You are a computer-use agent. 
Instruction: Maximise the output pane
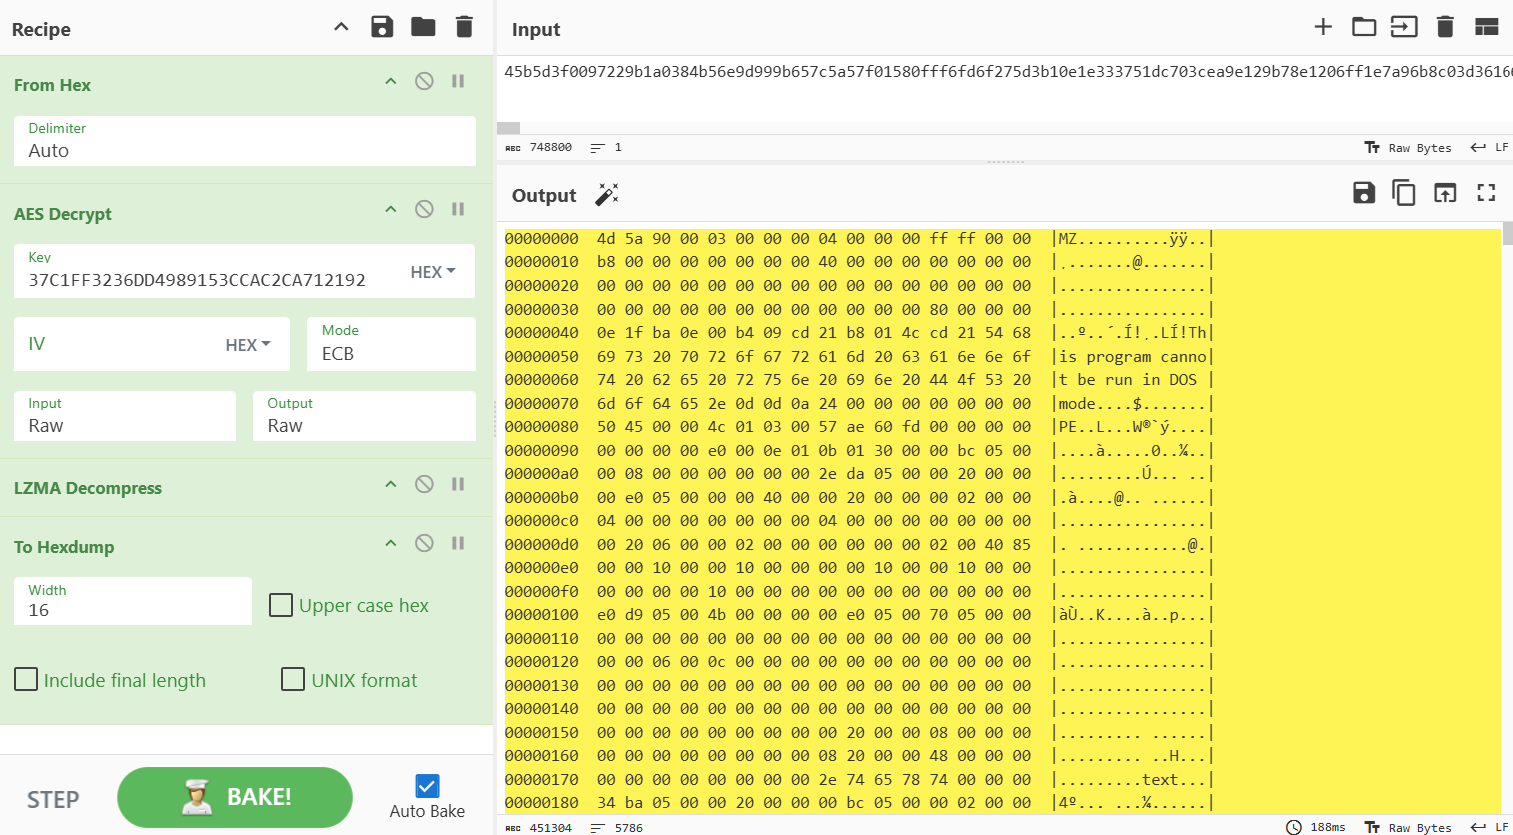[1486, 193]
